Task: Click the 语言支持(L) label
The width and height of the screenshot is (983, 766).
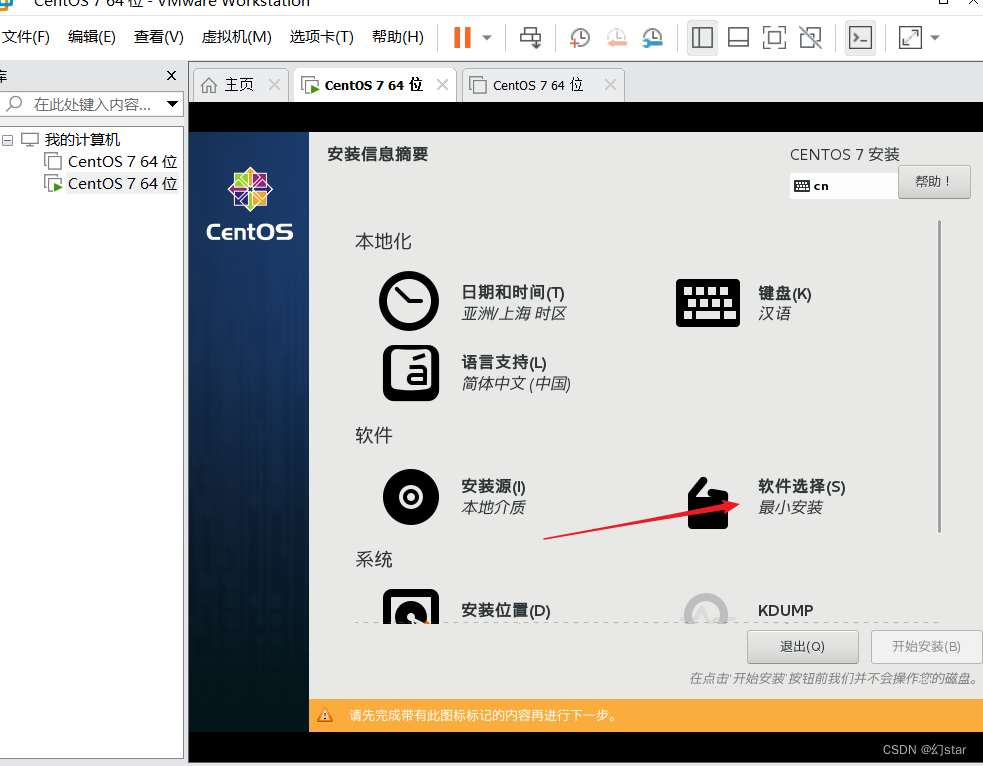Action: (504, 362)
